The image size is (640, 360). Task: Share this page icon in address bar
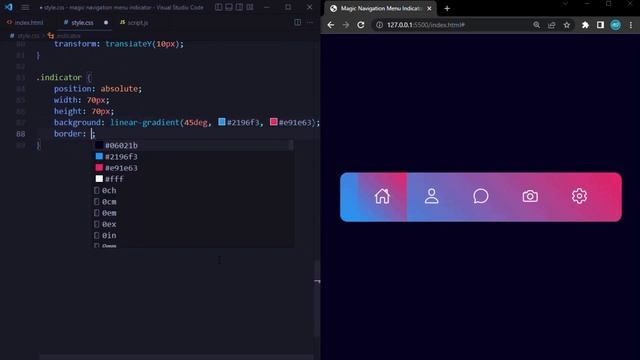click(x=551, y=25)
